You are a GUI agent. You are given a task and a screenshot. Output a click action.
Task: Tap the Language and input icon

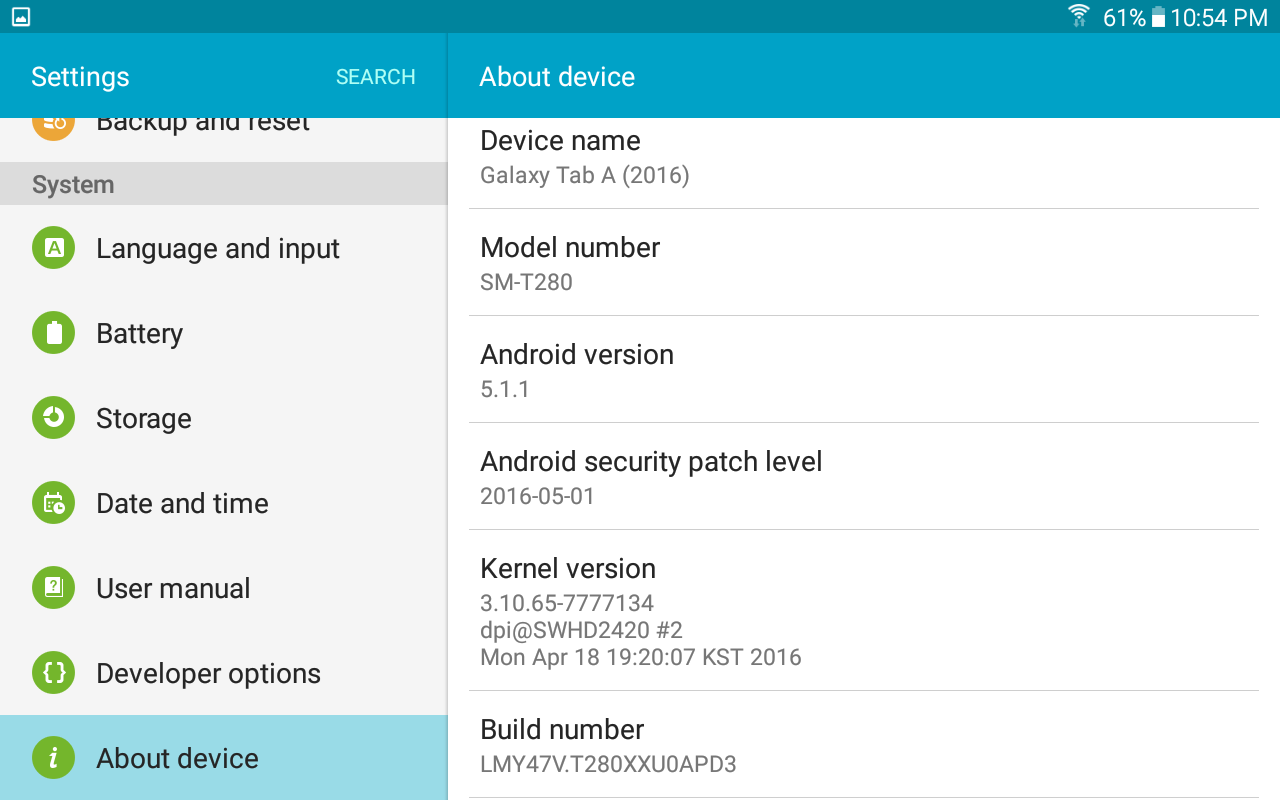click(x=54, y=248)
